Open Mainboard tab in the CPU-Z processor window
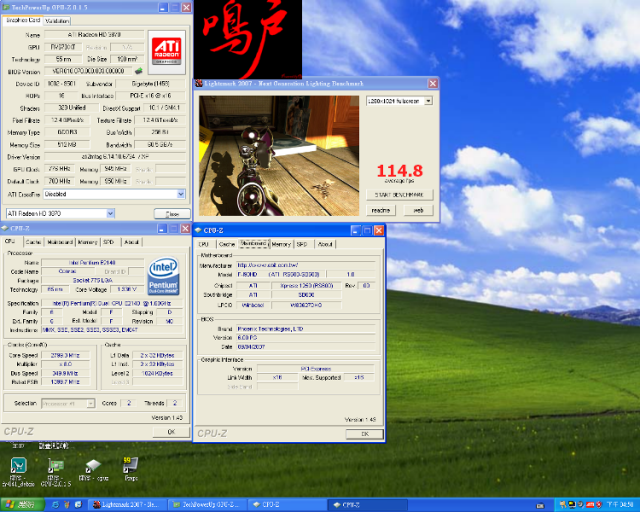640x512 pixels. (x=60, y=242)
